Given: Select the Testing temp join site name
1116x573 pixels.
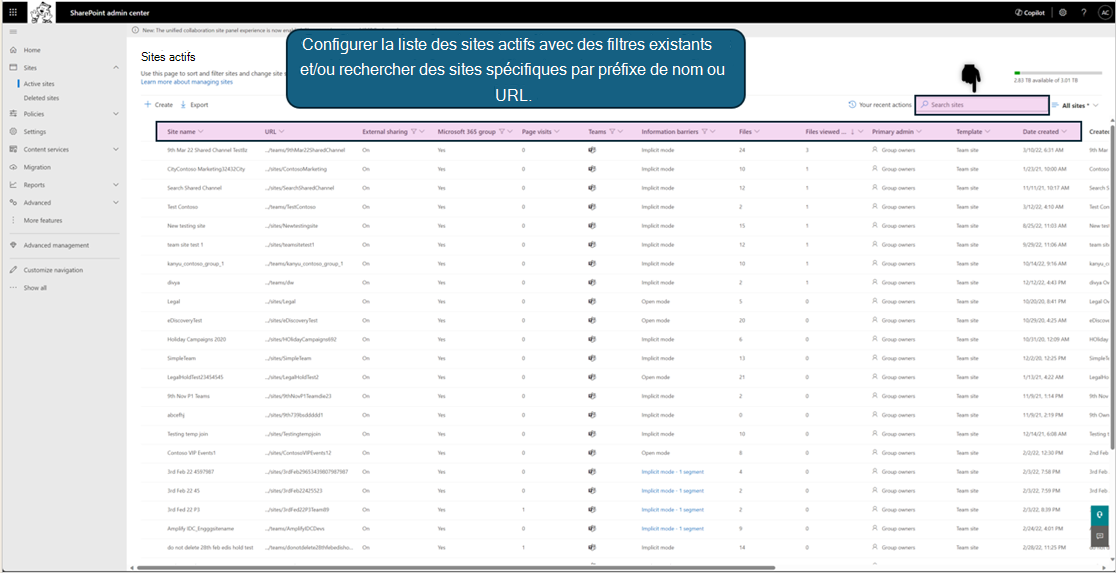Looking at the screenshot, I should (191, 433).
